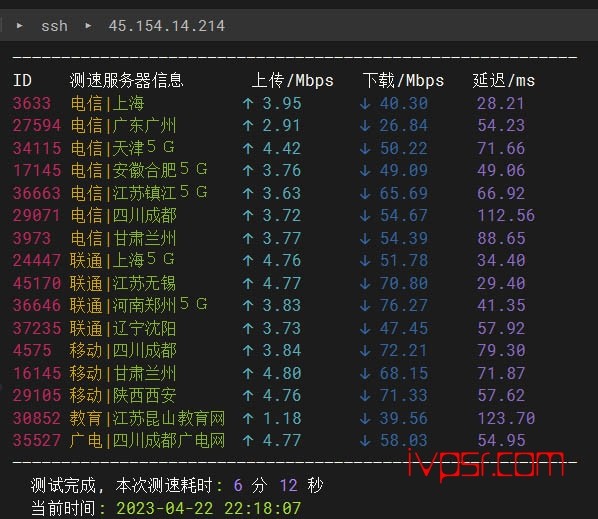Click the timestamp 2023-04-22 22:18:07

209,508
